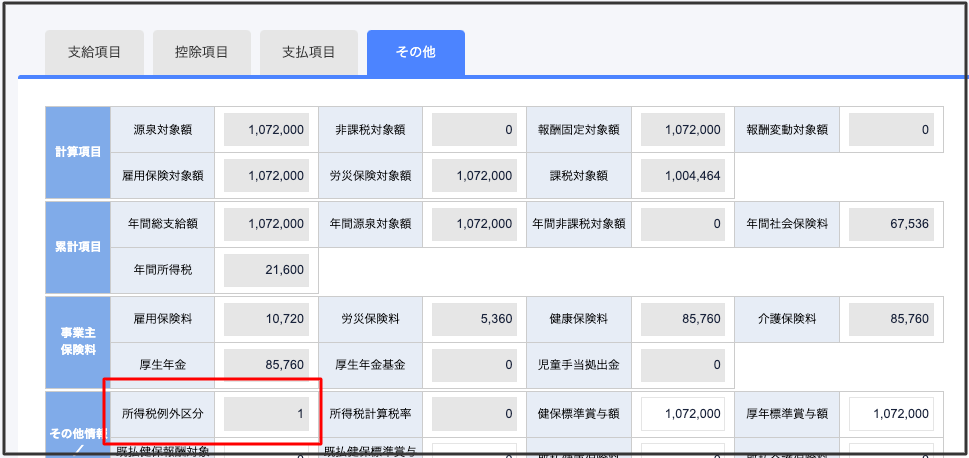Image resolution: width=969 pixels, height=458 pixels.
Task: Click the 報酬固定対象額 amount field
Action: point(682,130)
